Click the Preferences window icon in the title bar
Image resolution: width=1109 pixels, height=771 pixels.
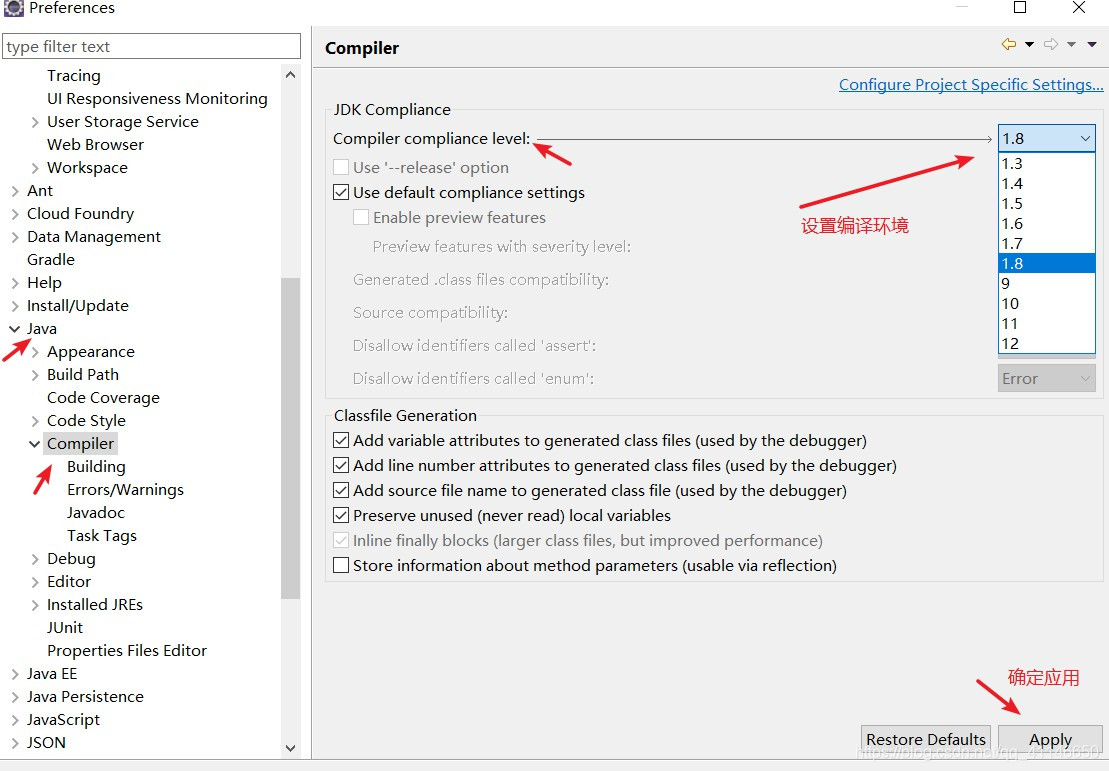click(x=13, y=8)
